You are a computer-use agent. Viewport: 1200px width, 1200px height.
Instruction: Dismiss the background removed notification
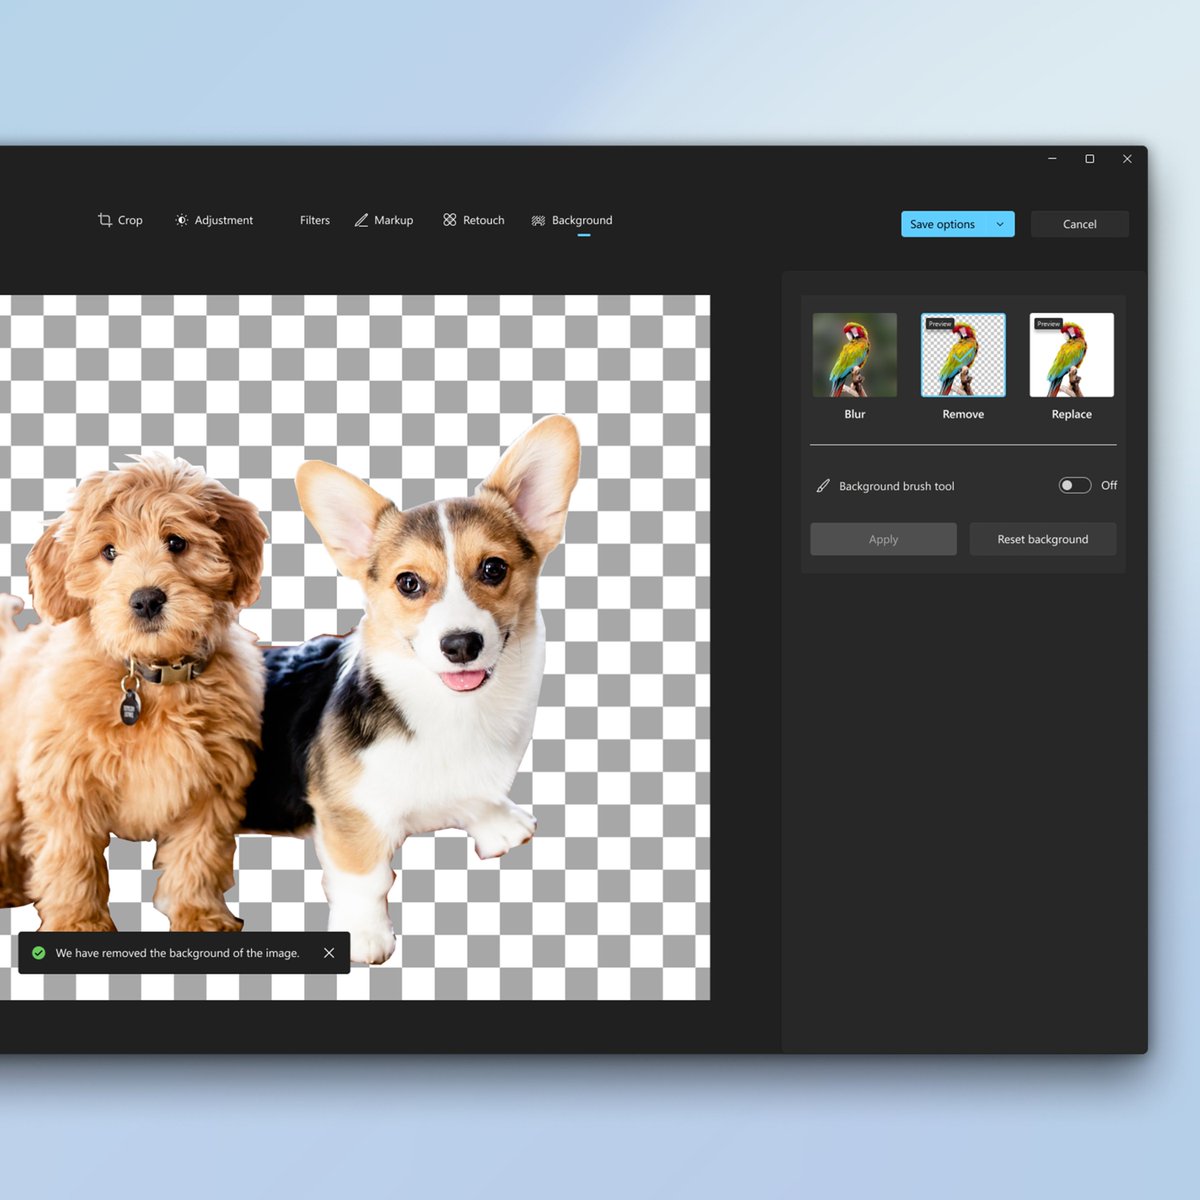(x=329, y=953)
